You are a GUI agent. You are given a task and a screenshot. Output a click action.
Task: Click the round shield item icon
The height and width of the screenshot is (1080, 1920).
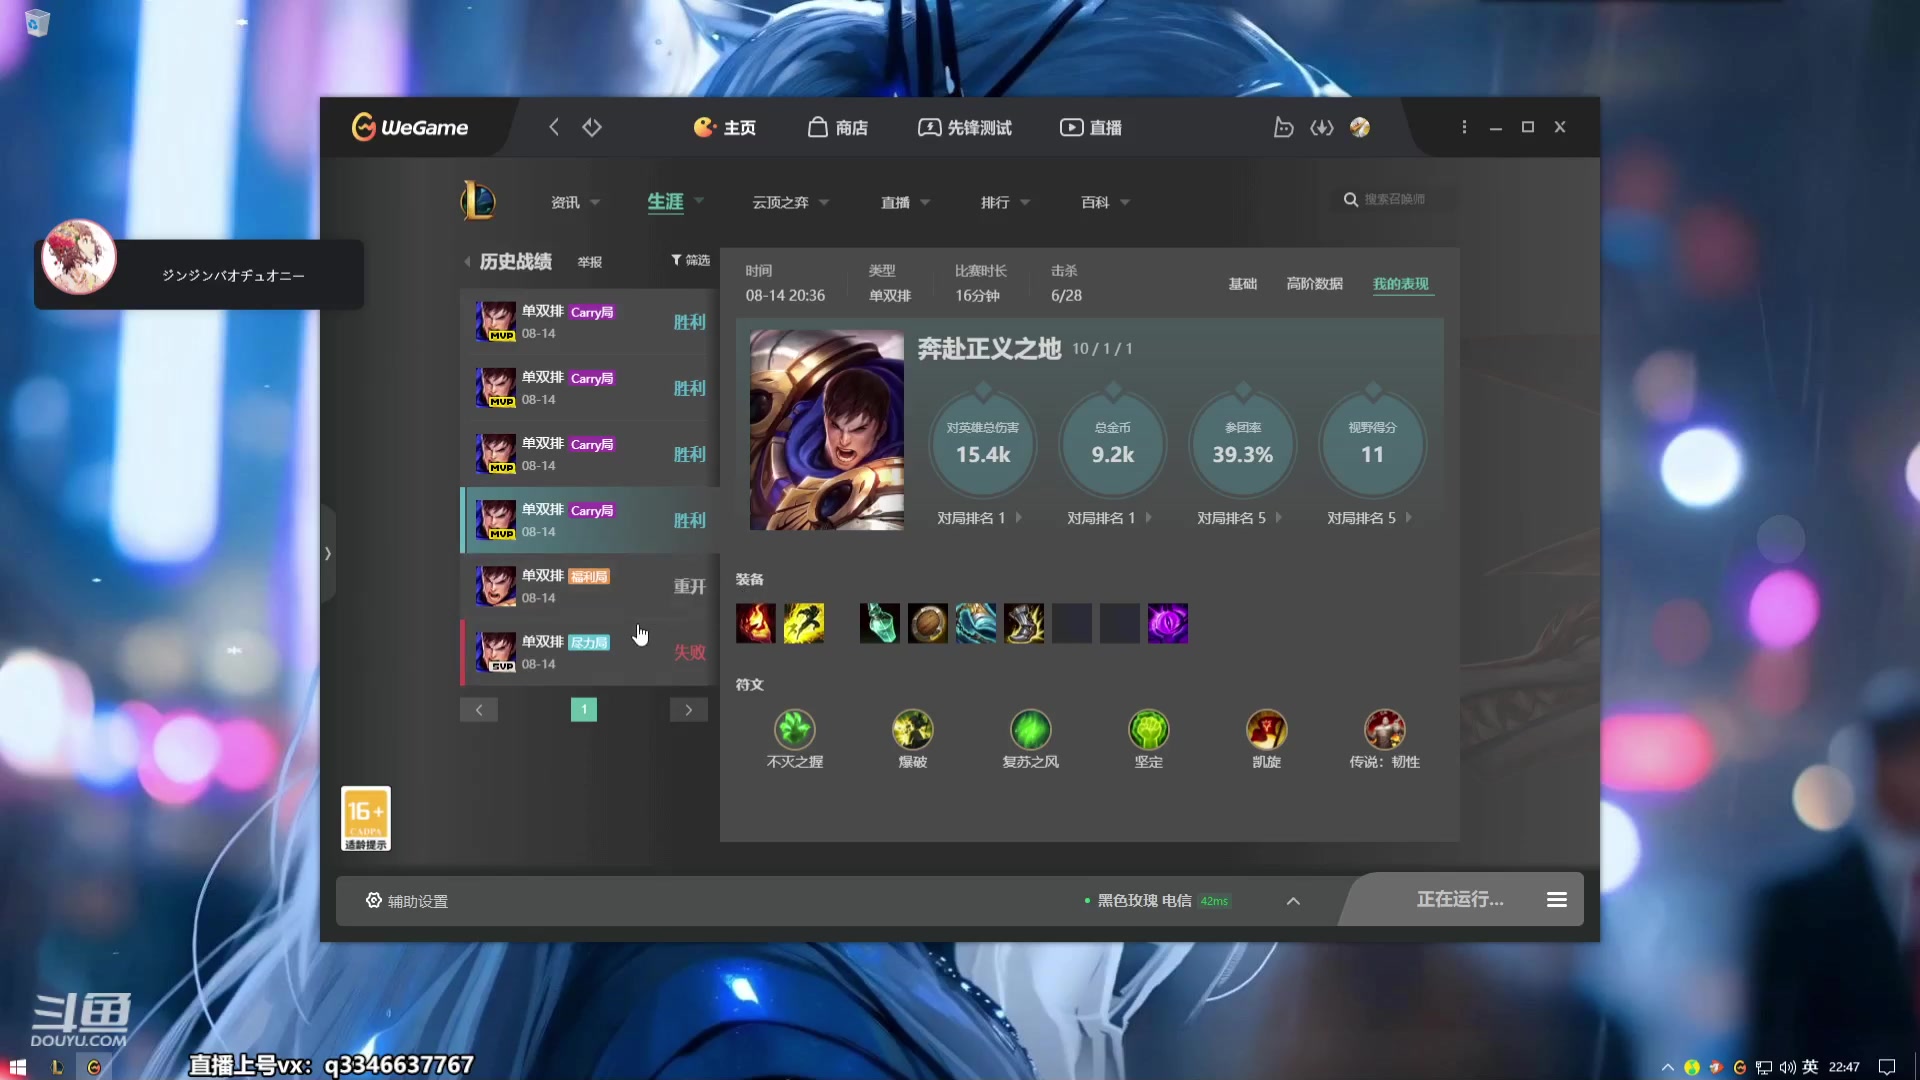click(x=928, y=623)
